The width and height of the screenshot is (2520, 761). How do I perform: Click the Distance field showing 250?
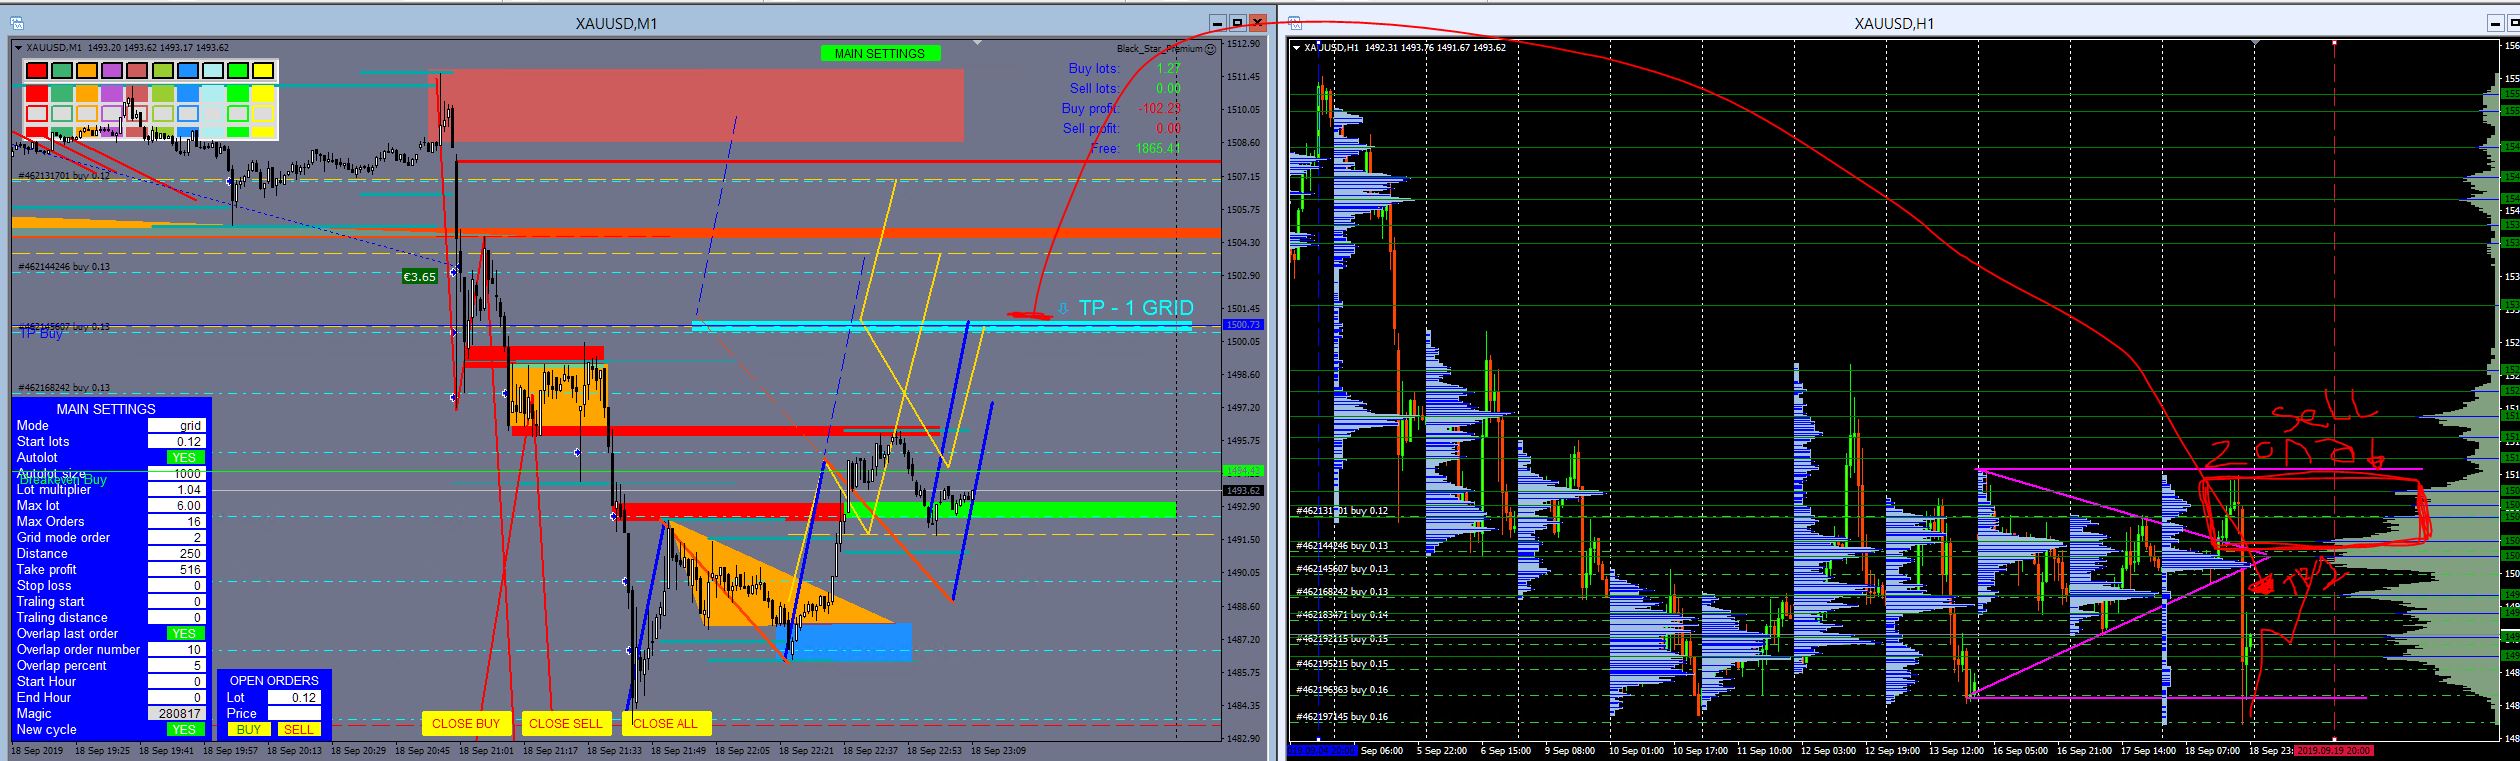pos(177,553)
